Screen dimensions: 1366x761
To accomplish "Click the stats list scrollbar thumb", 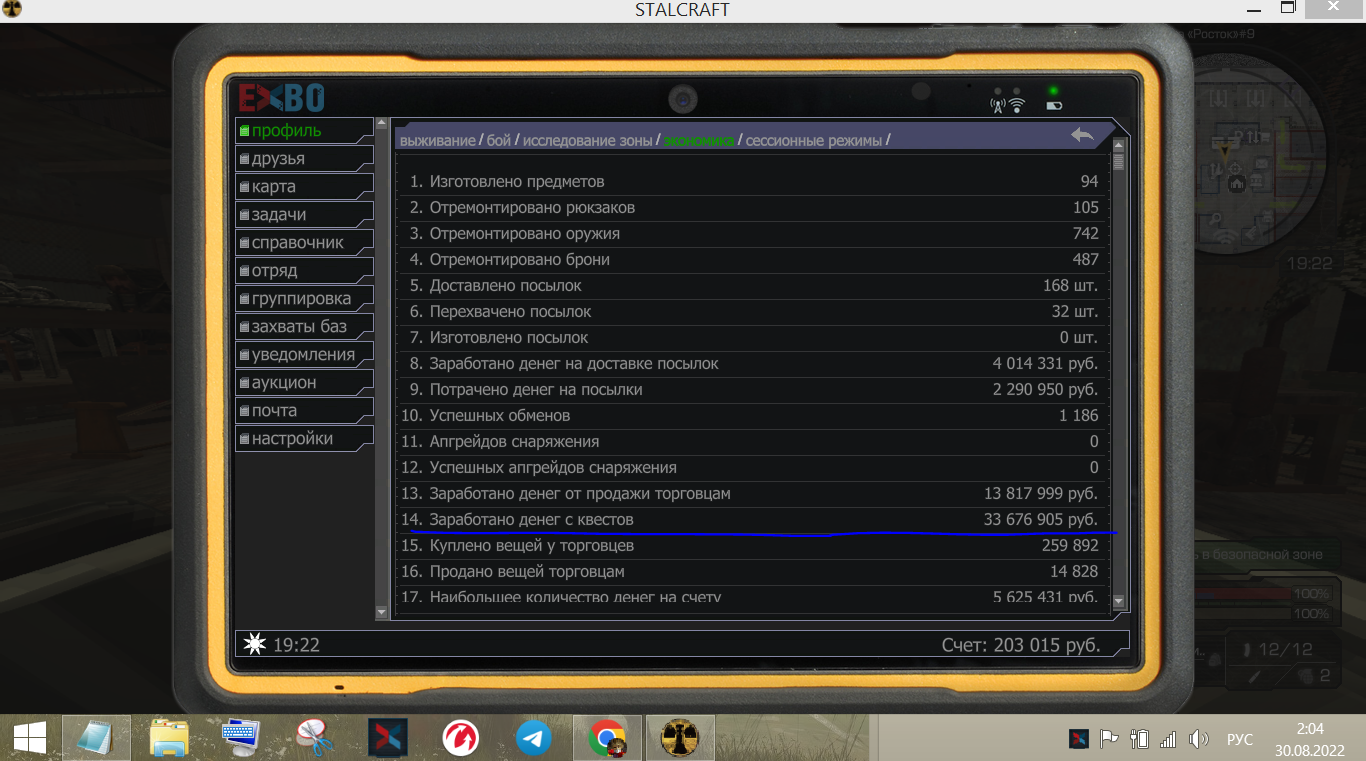I will coord(1119,163).
